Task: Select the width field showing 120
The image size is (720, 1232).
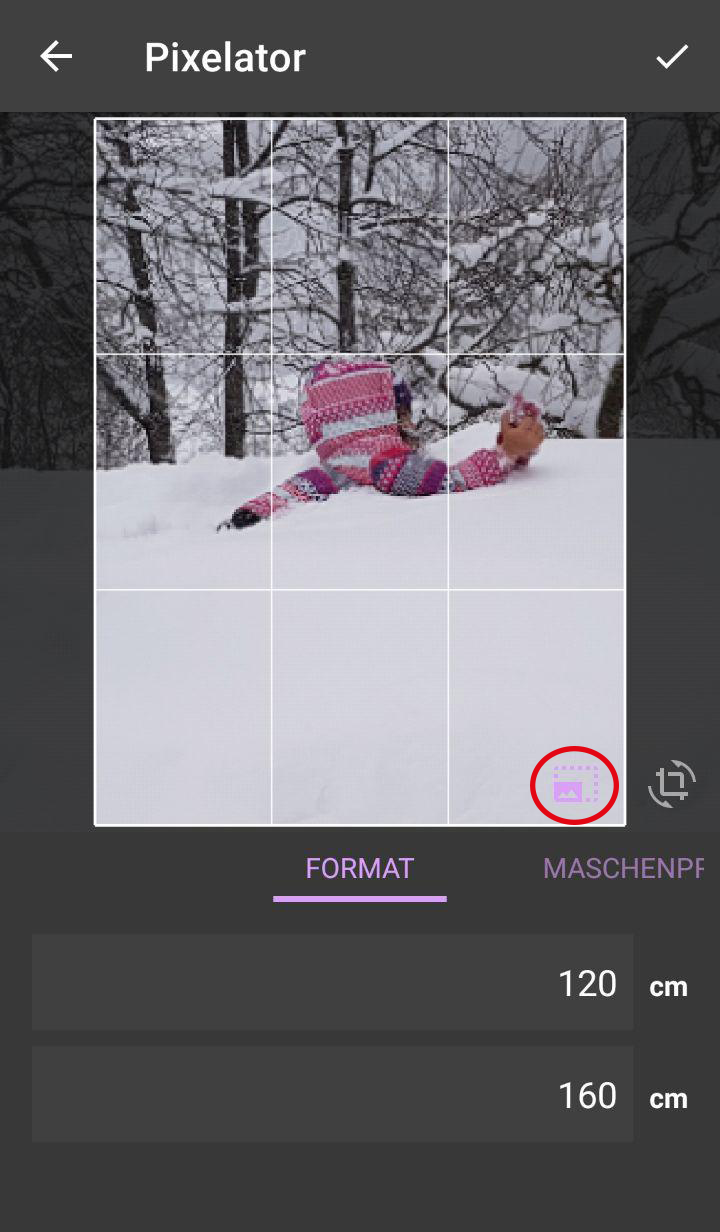Action: tap(332, 983)
